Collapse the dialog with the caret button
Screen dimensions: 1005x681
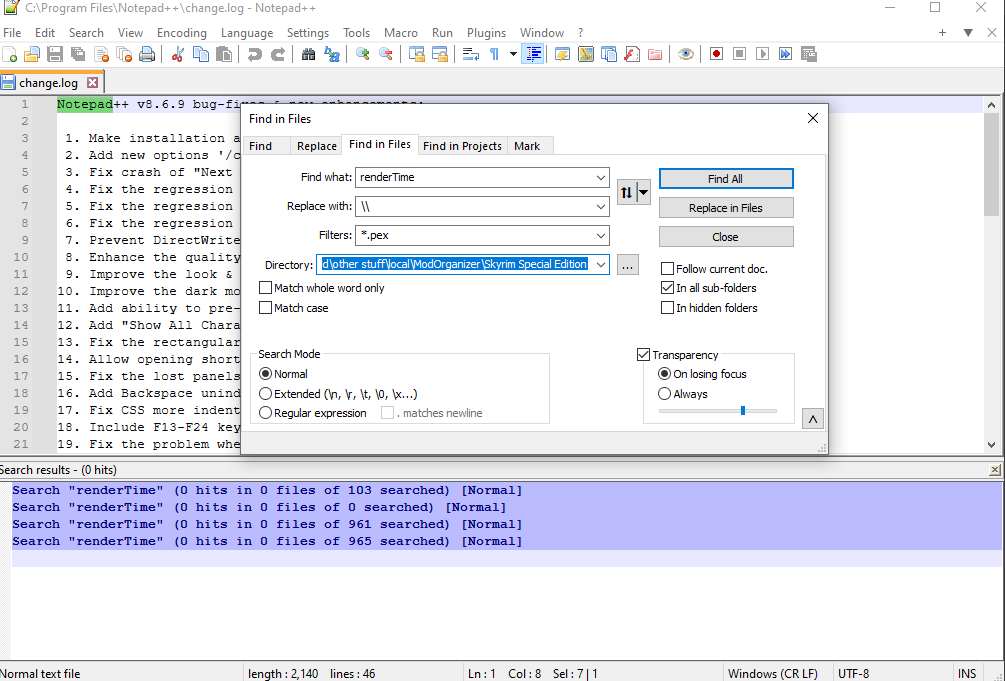[813, 419]
